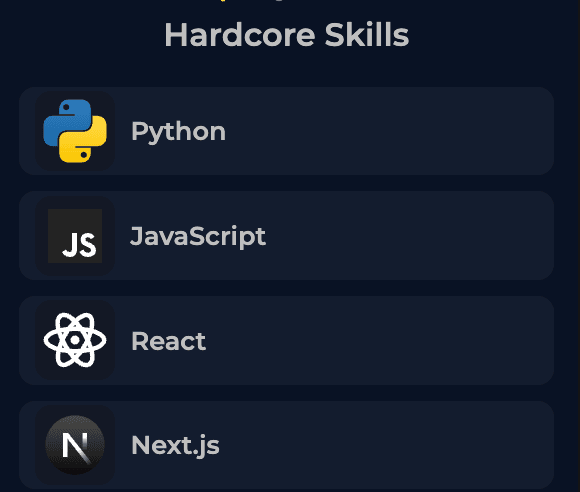The image size is (580, 492).
Task: Select the React skill label
Action: pos(169,341)
